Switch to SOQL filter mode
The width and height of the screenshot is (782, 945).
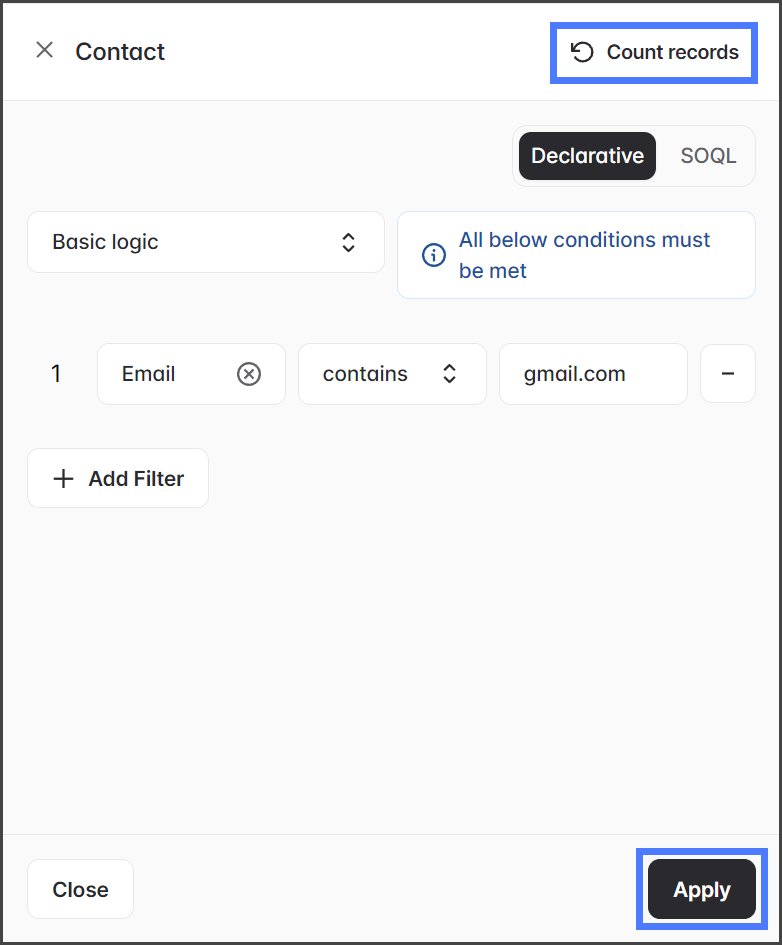(x=708, y=156)
